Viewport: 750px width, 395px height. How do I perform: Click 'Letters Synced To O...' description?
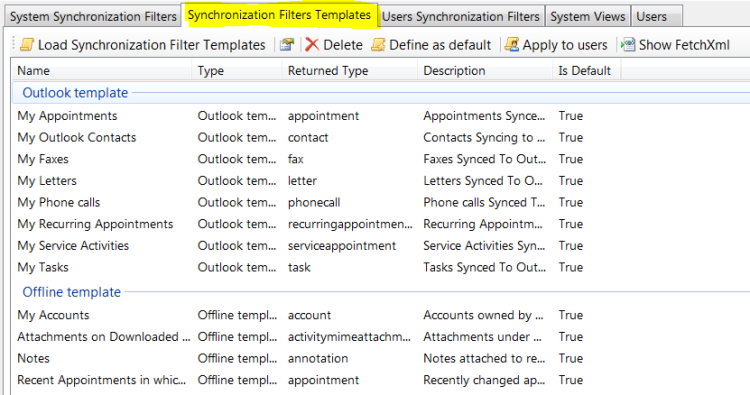tap(483, 181)
